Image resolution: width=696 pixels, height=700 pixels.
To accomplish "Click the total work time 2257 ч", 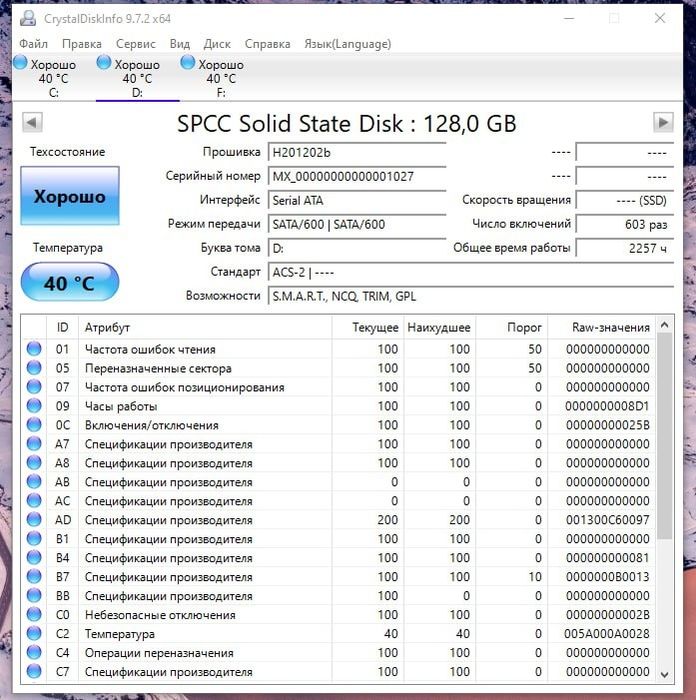I will [625, 248].
